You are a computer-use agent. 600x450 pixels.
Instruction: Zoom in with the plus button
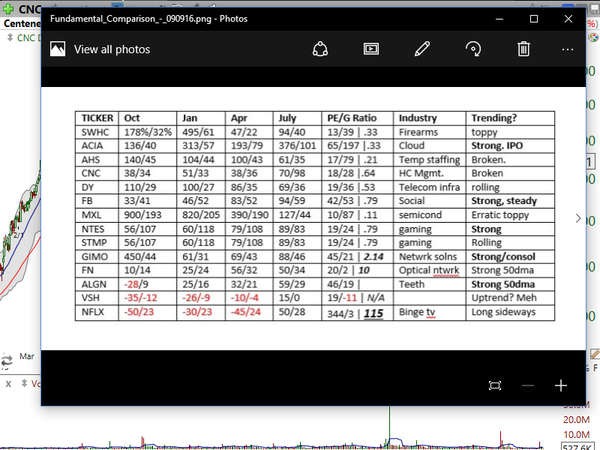coord(561,385)
